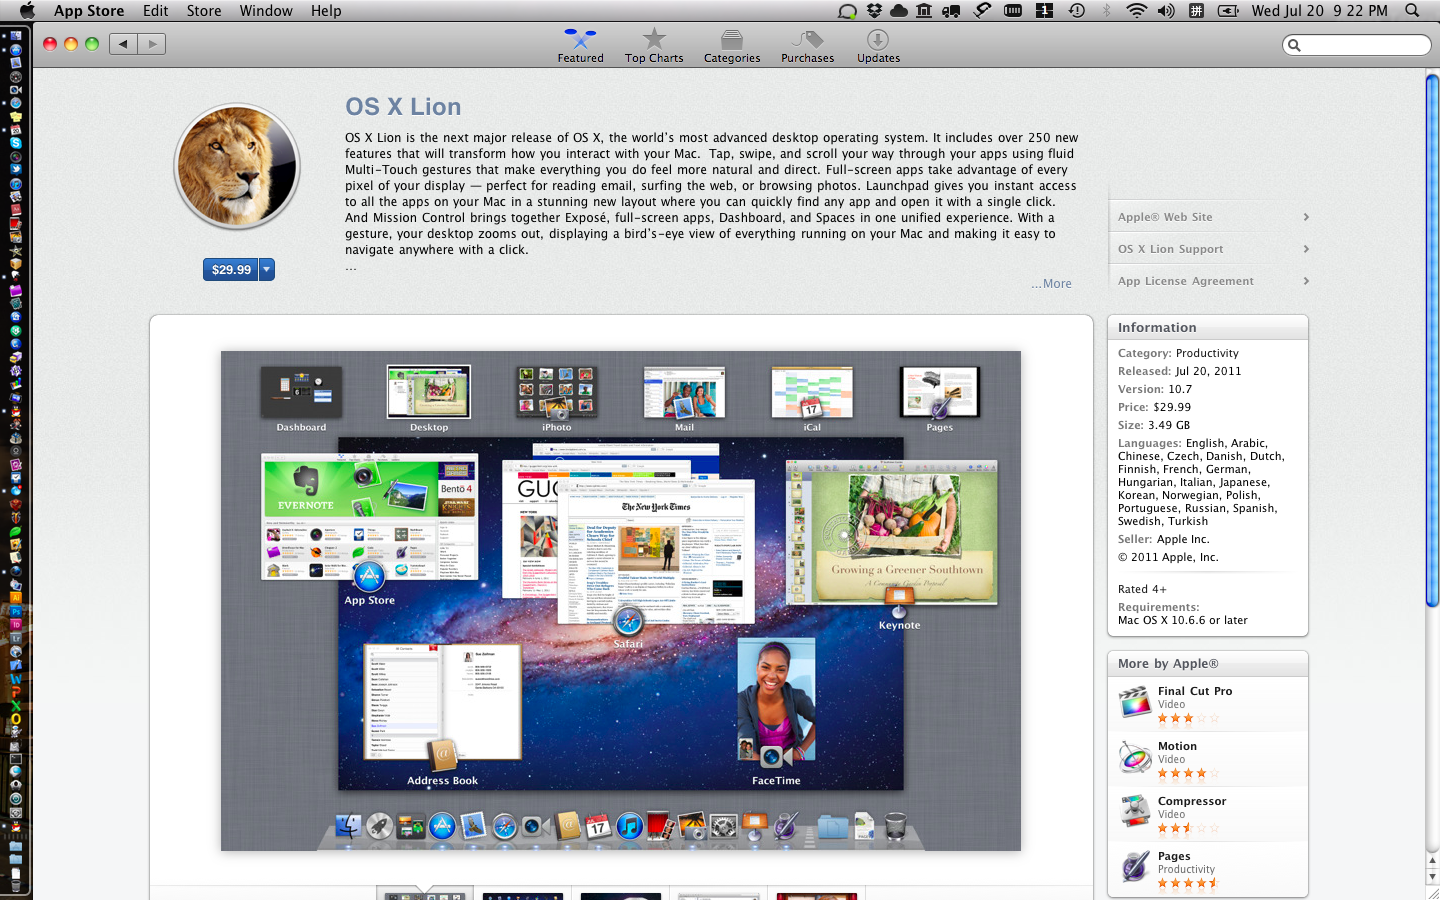Click the Compressor app icon

pyautogui.click(x=1135, y=813)
